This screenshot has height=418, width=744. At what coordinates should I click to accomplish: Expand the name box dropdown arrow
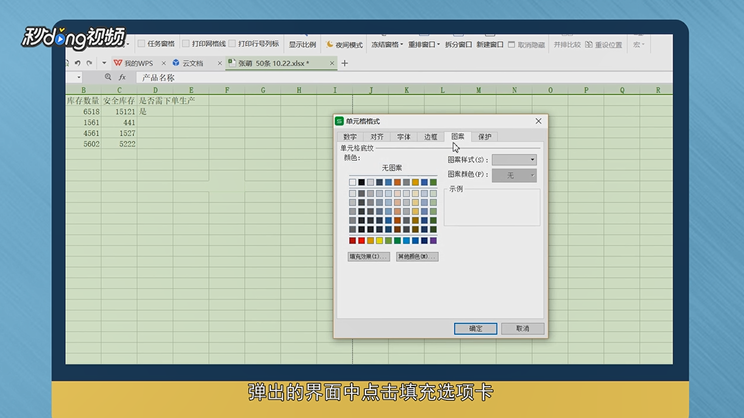pos(79,77)
